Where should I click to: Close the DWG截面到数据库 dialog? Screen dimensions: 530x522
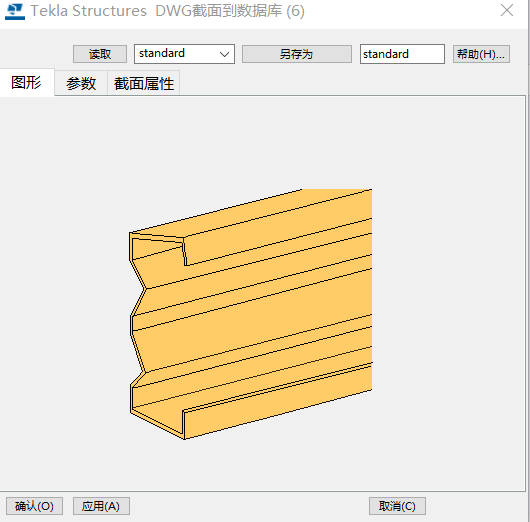point(507,10)
